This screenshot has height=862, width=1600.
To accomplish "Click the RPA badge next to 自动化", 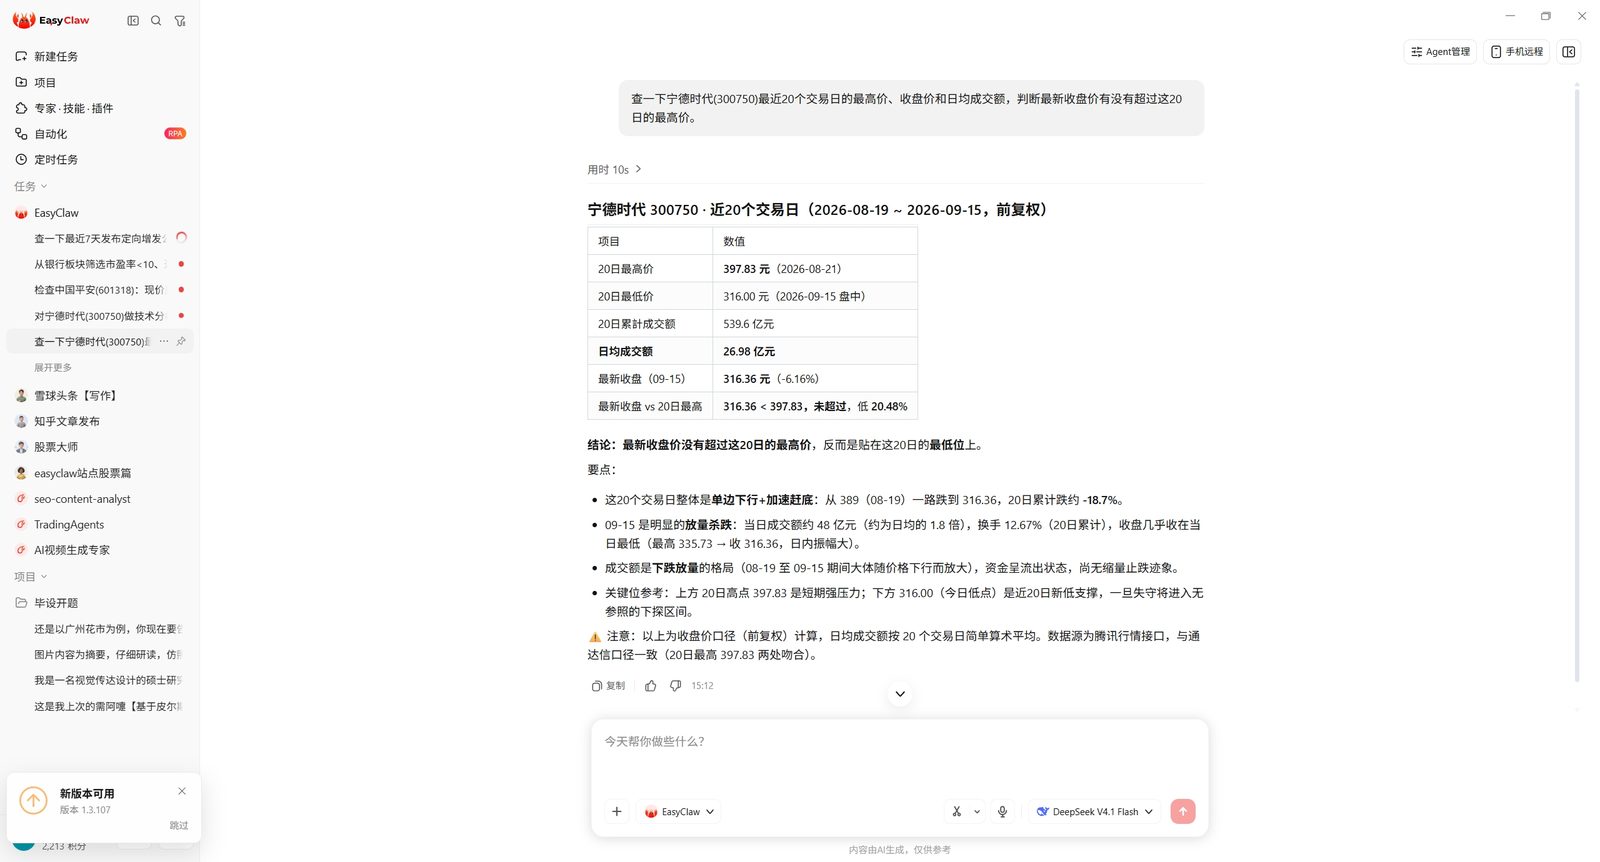I will 175,133.
